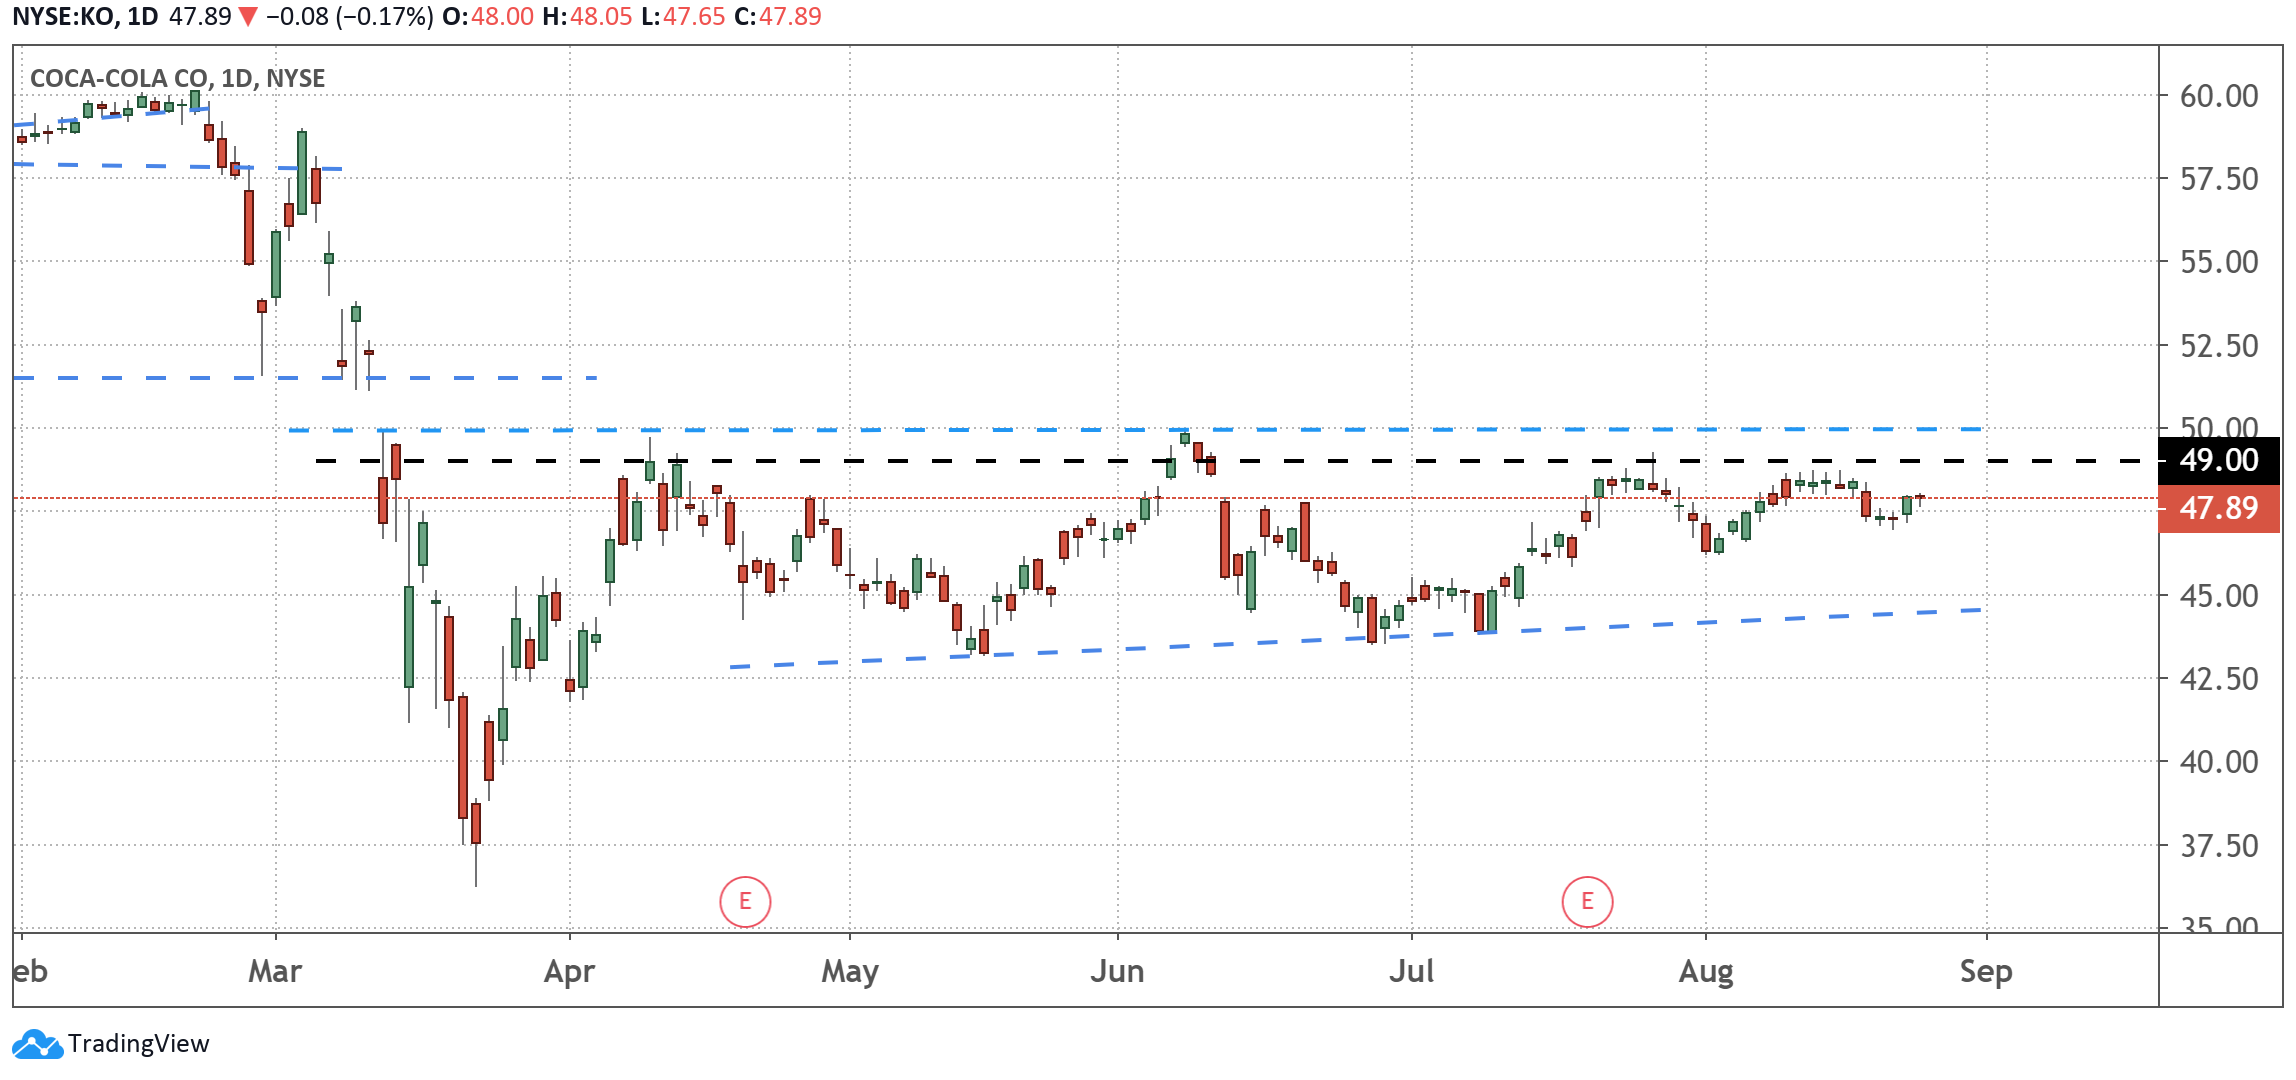The height and width of the screenshot is (1080, 2296).
Task: Click the Sep label on time axis
Action: pos(1986,971)
